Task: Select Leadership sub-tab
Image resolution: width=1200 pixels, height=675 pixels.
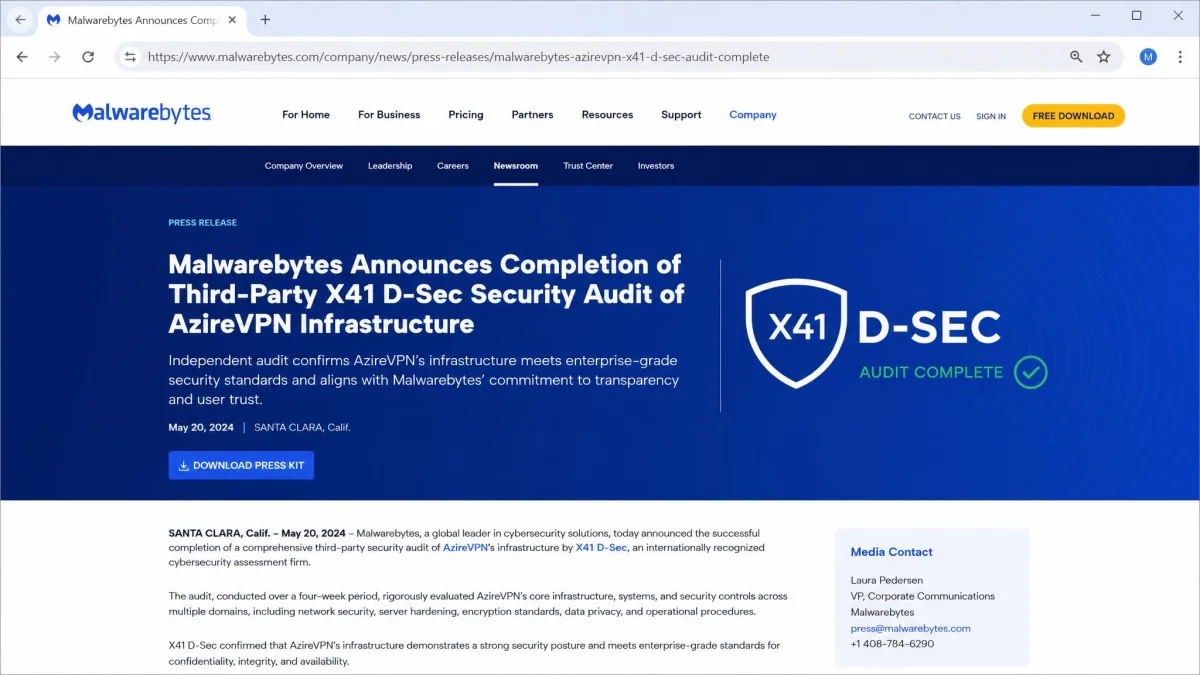Action: 390,166
